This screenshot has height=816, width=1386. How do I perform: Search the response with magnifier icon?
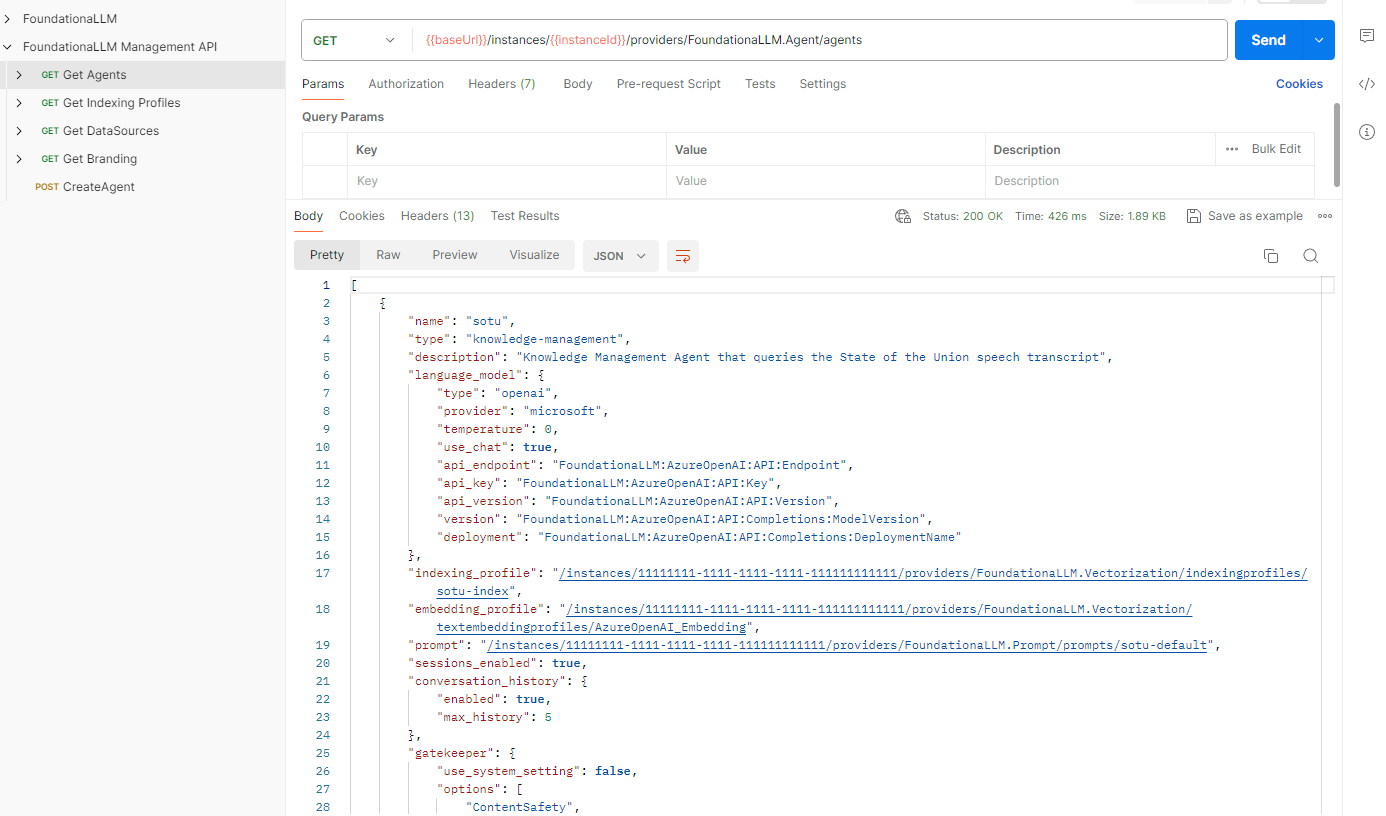coord(1310,256)
